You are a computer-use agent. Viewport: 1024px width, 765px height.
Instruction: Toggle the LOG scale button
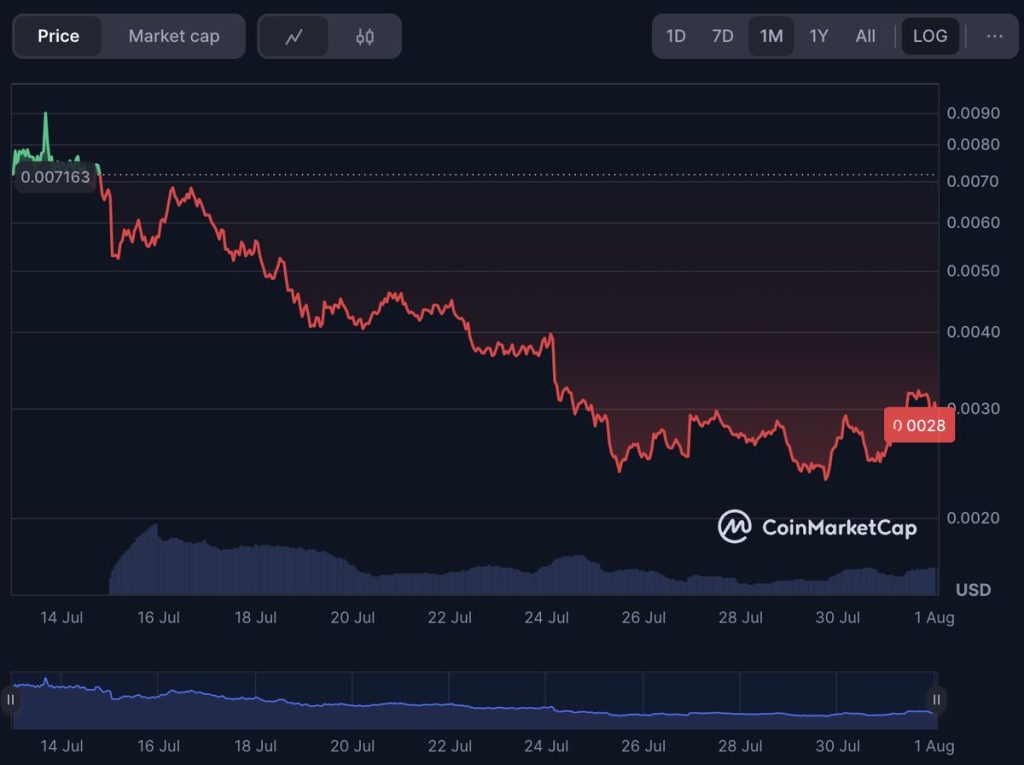tap(930, 36)
